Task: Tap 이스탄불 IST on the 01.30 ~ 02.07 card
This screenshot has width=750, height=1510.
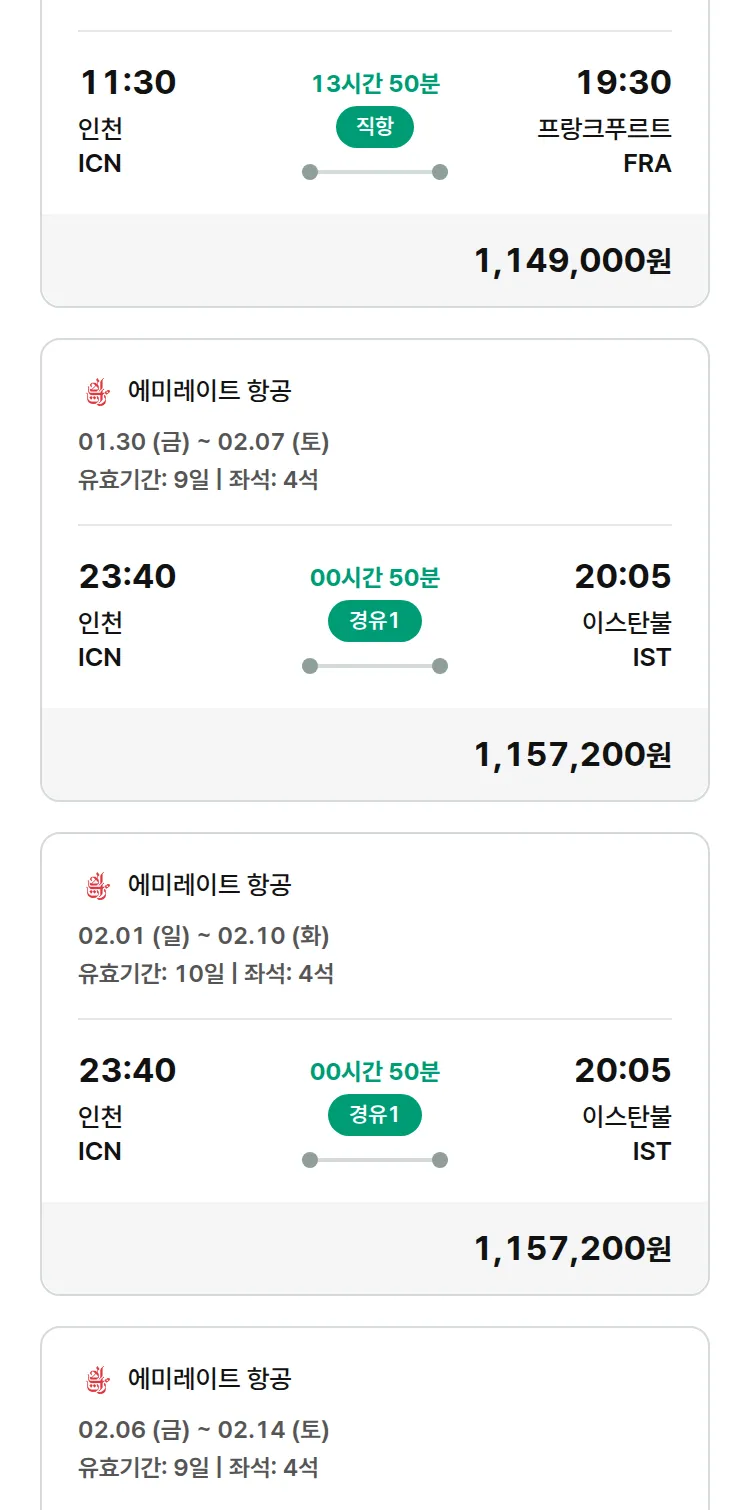Action: click(x=627, y=640)
